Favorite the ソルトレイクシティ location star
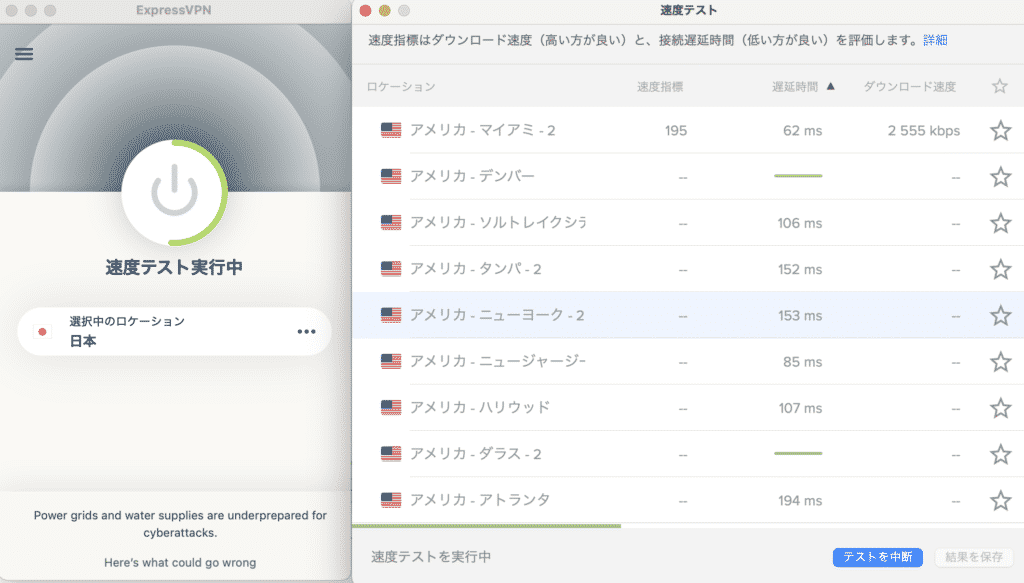 pos(1000,223)
